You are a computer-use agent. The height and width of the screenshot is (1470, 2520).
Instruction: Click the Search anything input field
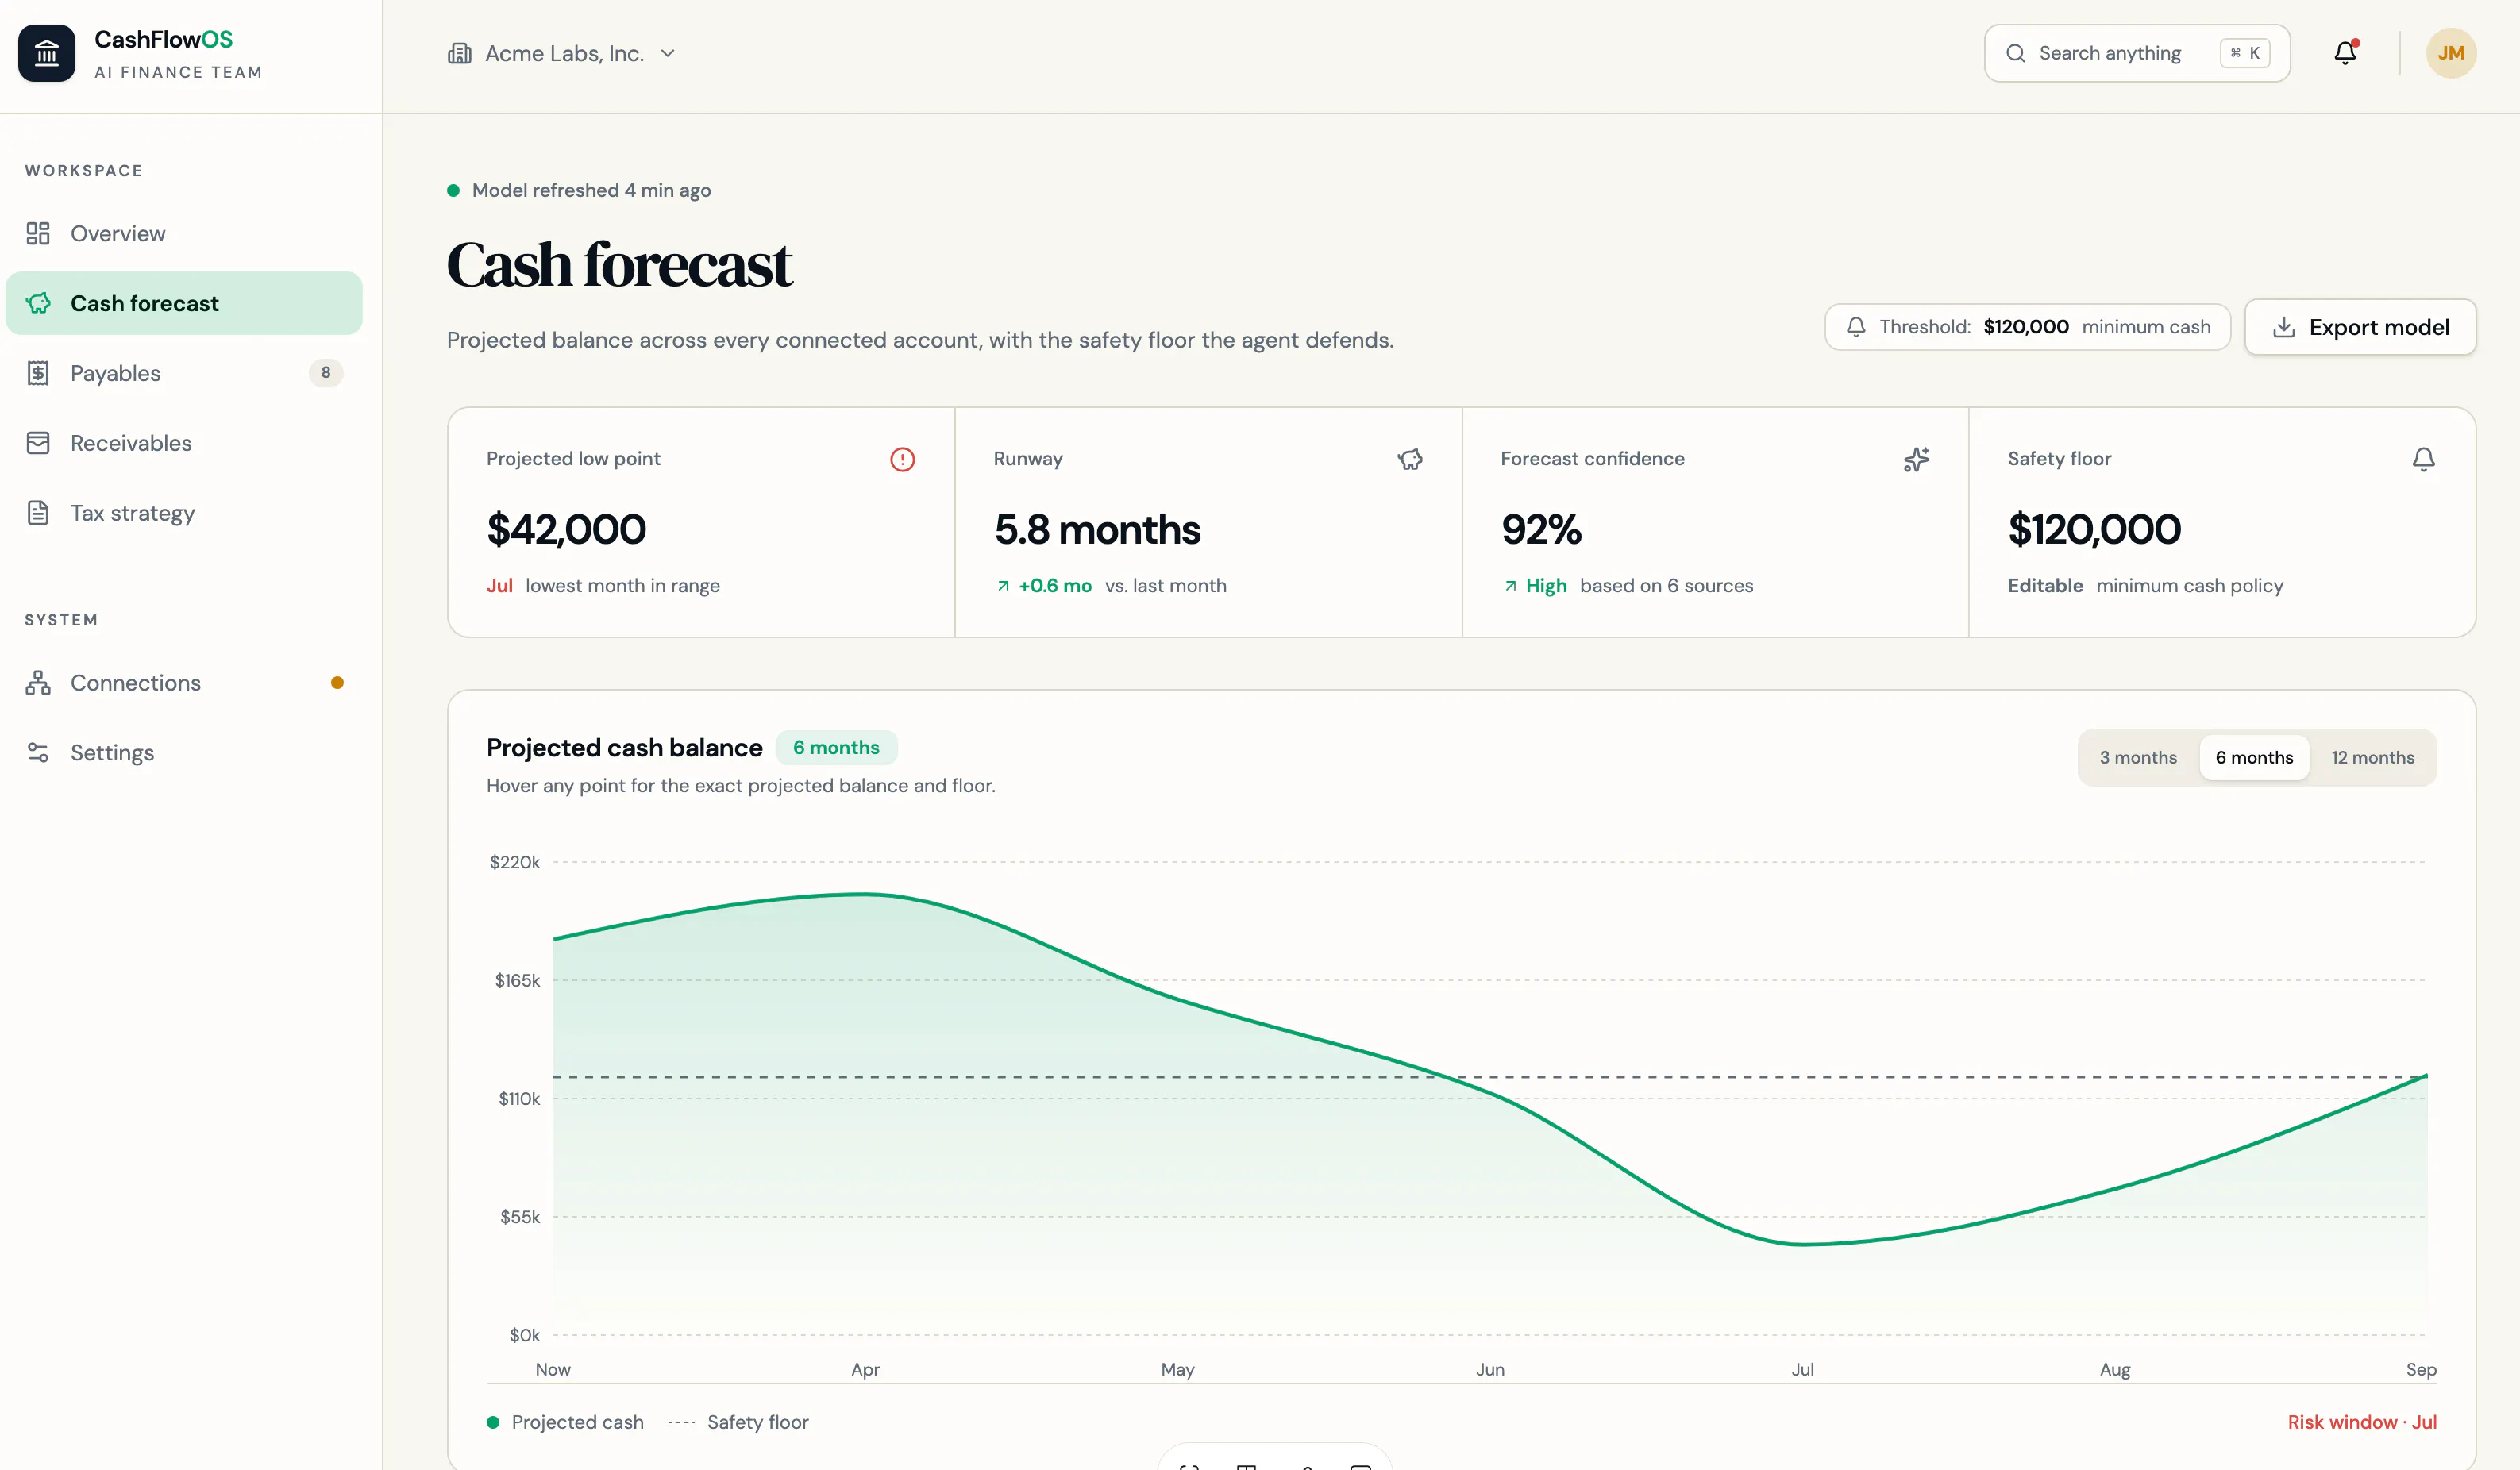click(x=2137, y=53)
